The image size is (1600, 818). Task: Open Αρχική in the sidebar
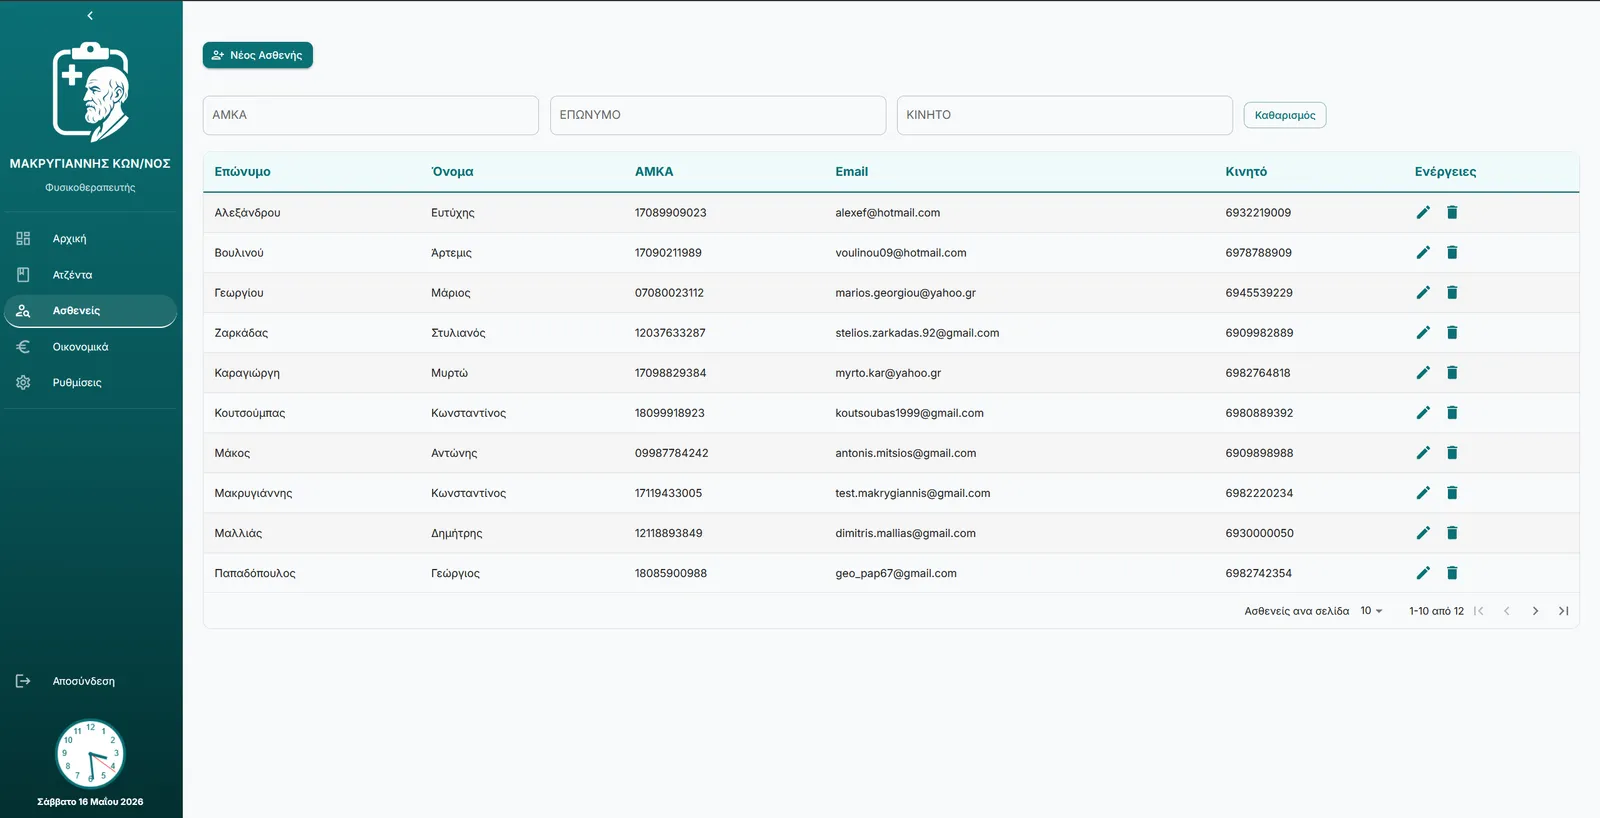[90, 239]
